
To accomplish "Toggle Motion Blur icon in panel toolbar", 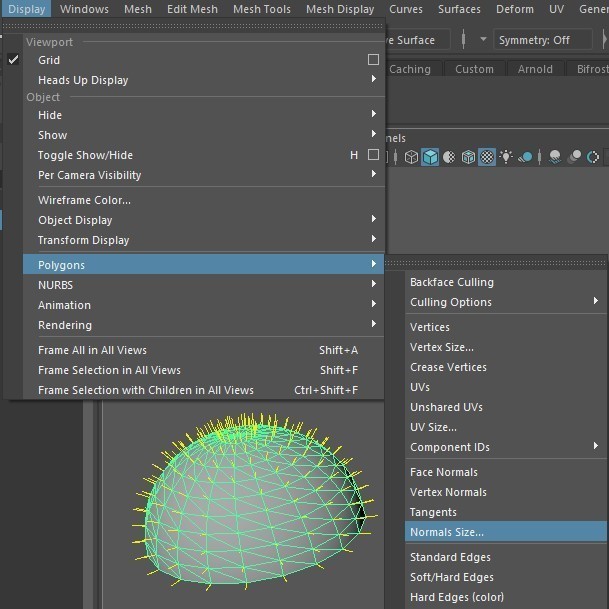I will coord(575,157).
